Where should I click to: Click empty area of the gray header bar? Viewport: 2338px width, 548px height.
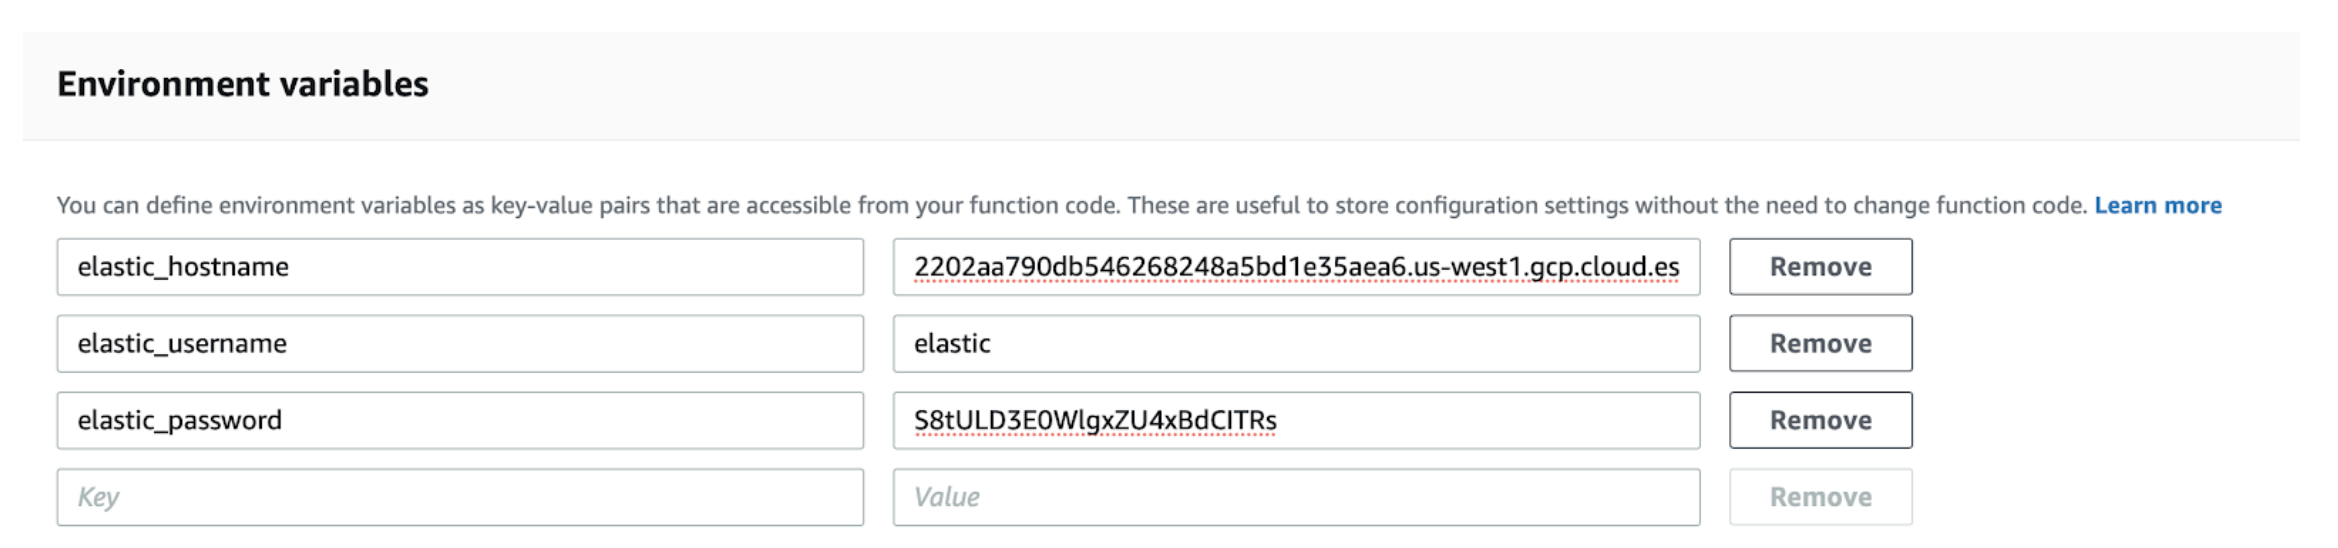point(1300,85)
